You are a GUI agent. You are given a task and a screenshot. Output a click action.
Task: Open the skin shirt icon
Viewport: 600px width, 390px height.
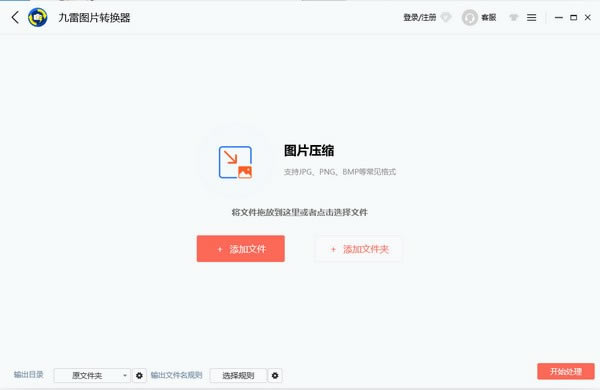point(514,17)
